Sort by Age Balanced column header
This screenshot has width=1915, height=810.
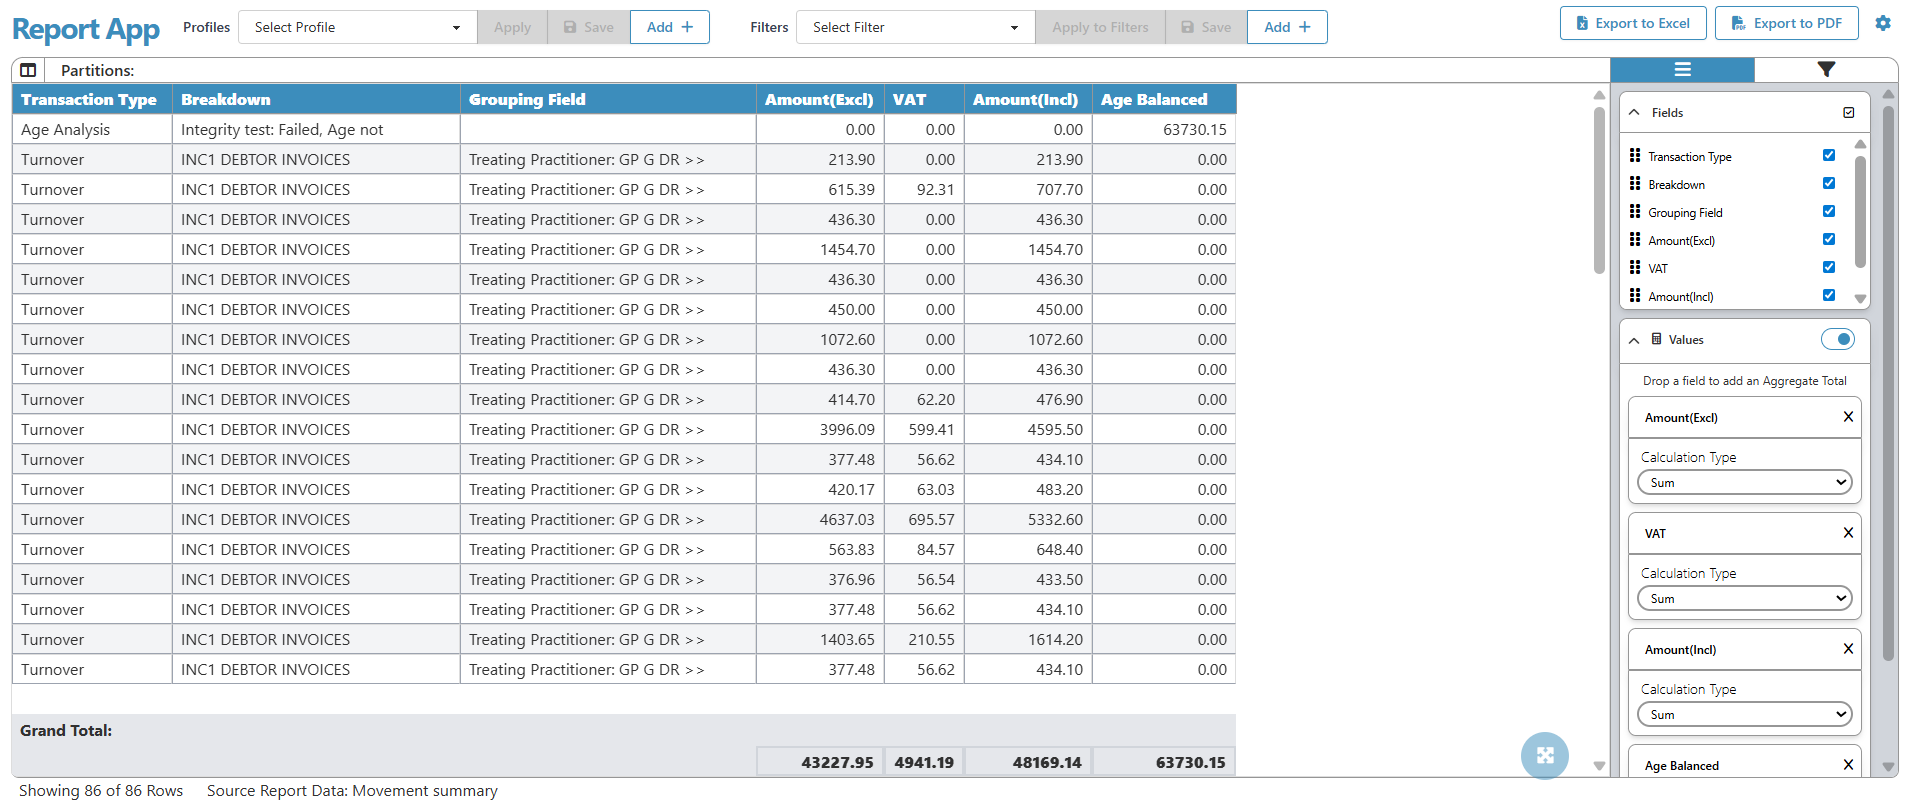click(x=1164, y=99)
